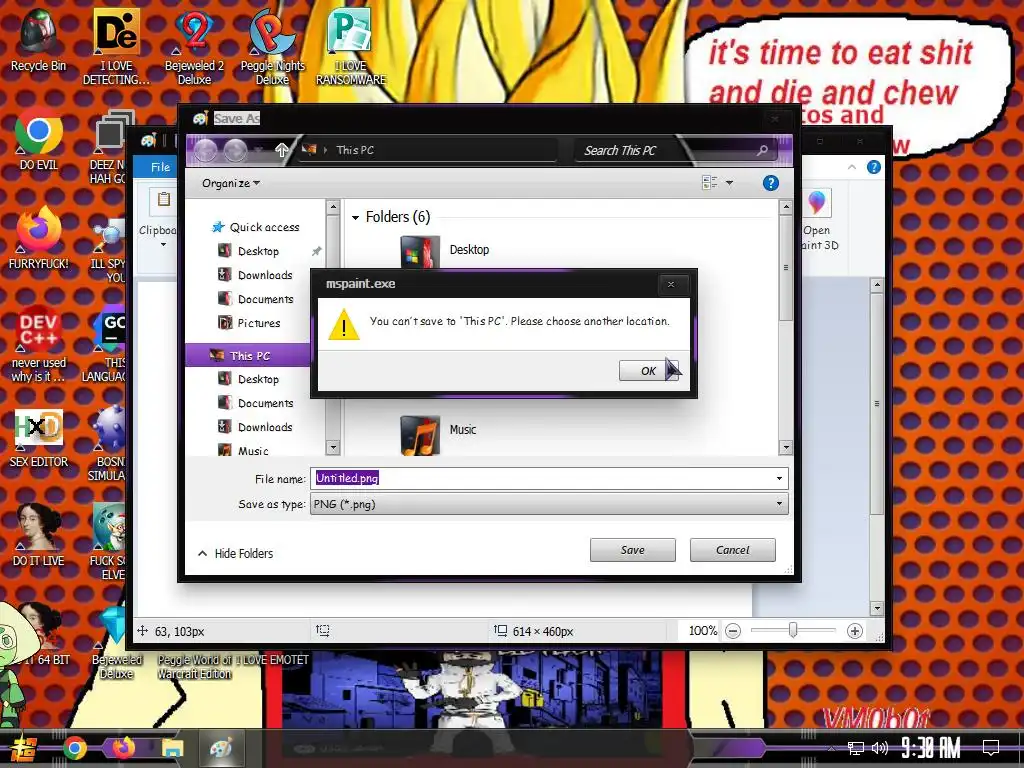Click the Start button on taskbar
The image size is (1024, 768).
click(x=22, y=748)
